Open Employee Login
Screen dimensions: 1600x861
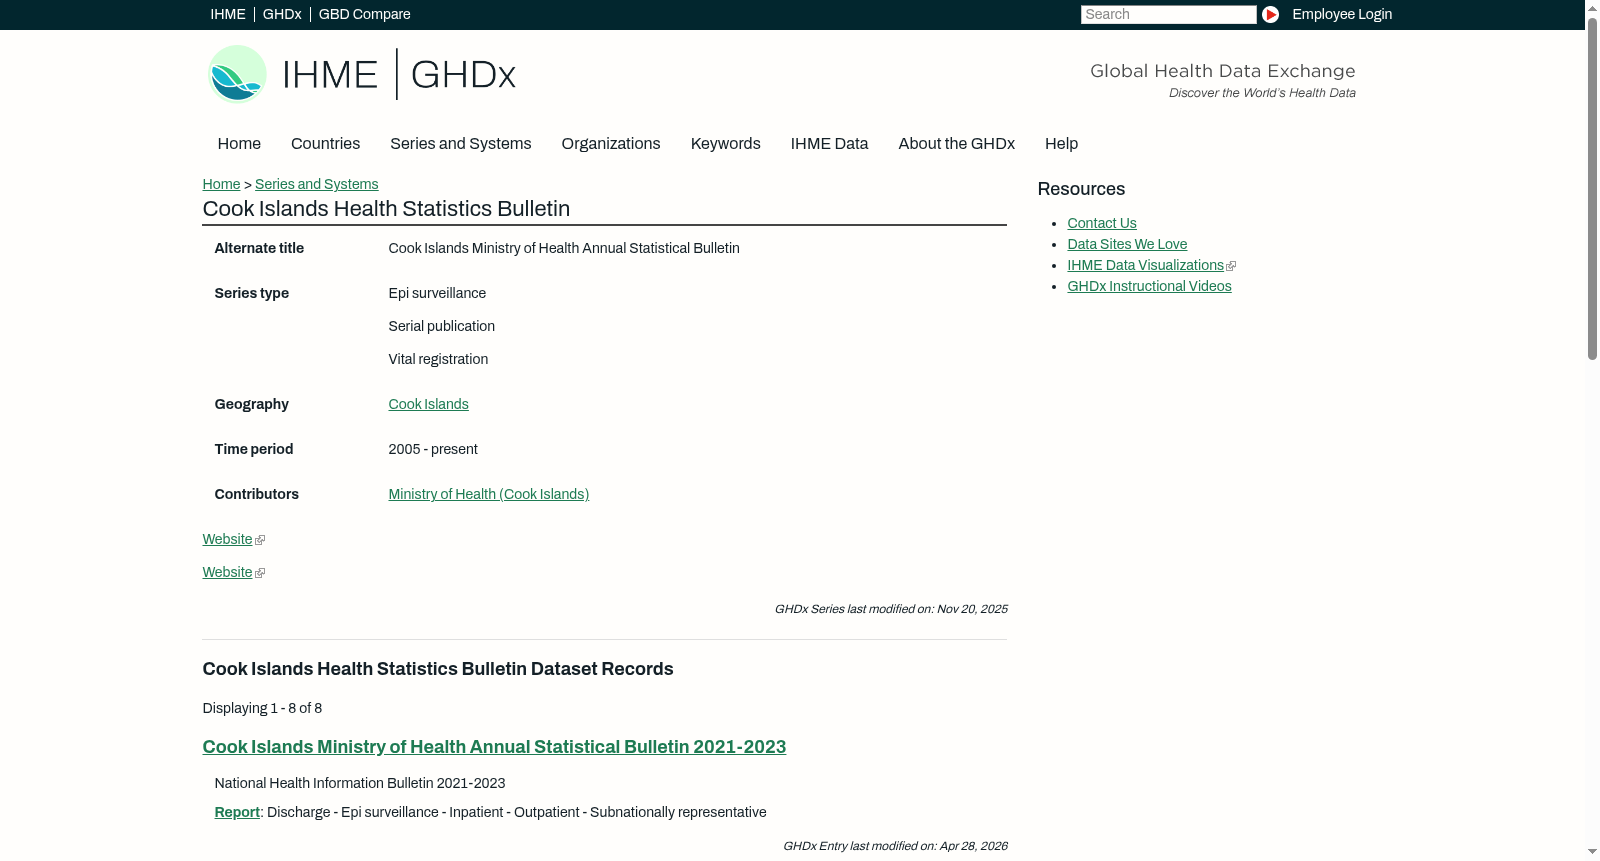click(x=1342, y=14)
